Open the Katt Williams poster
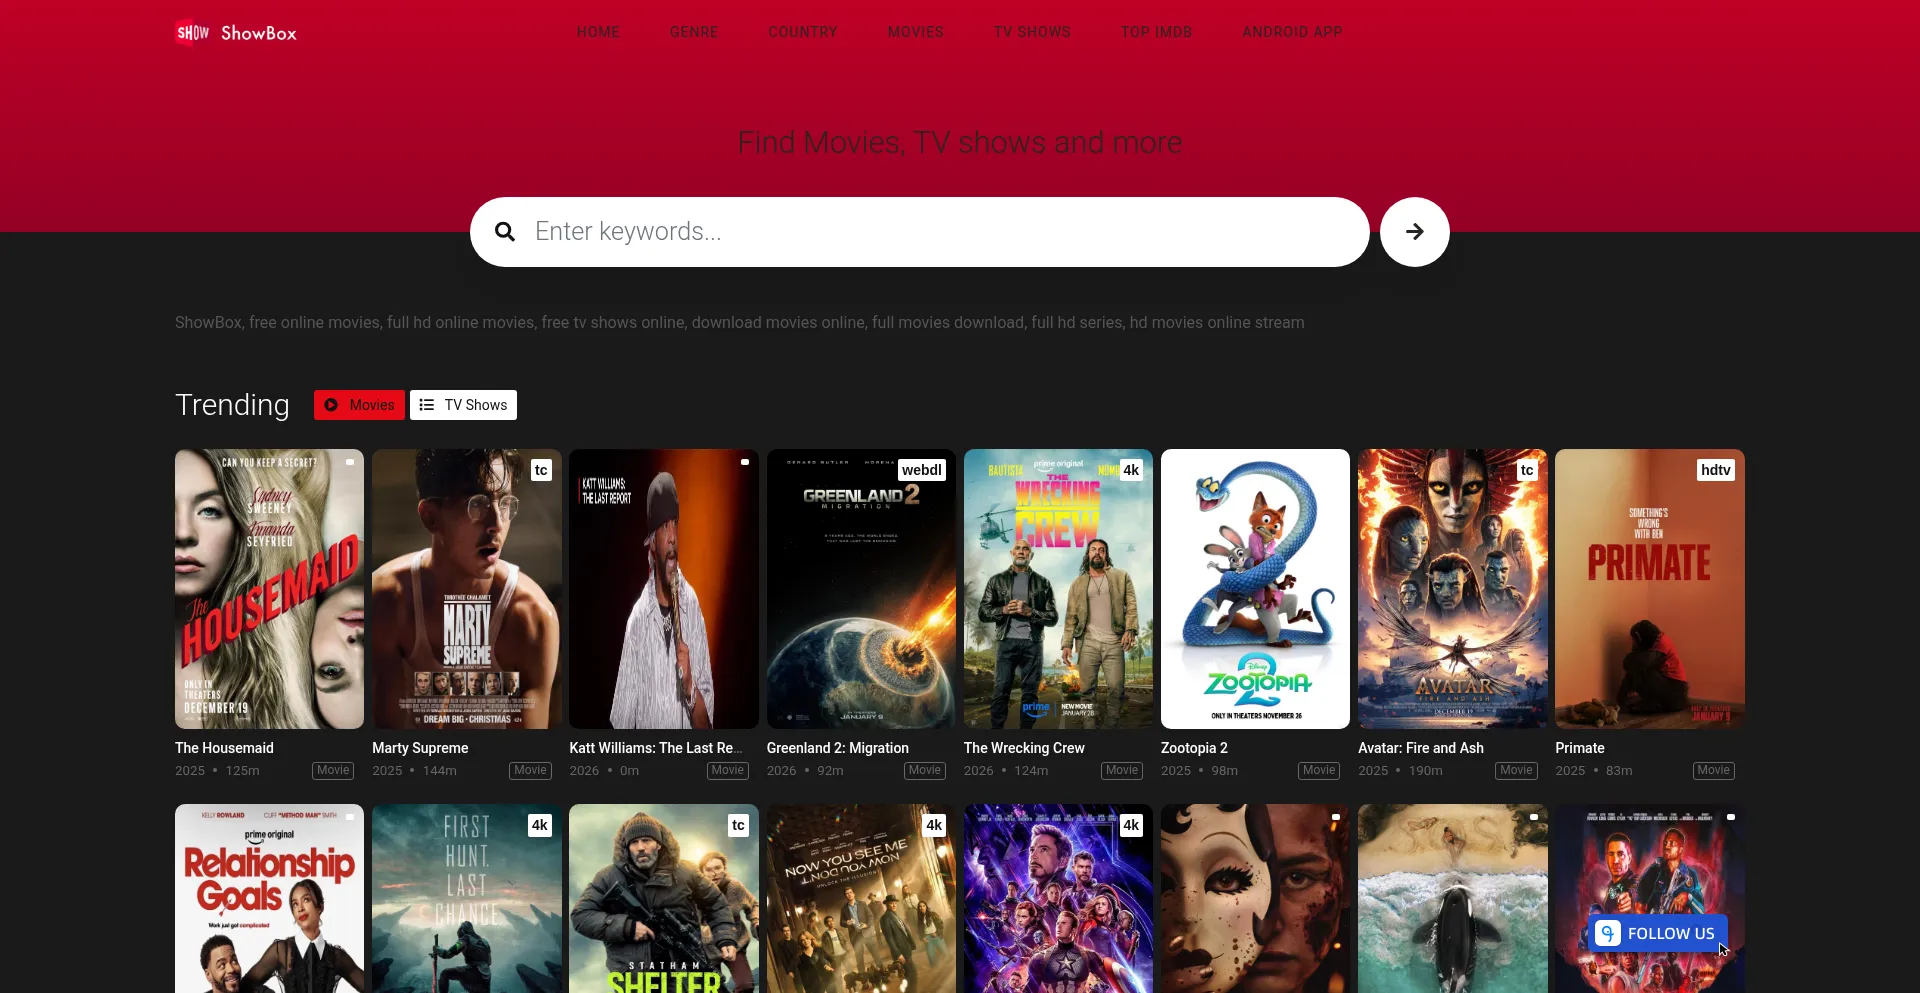Image resolution: width=1920 pixels, height=993 pixels. pyautogui.click(x=664, y=589)
